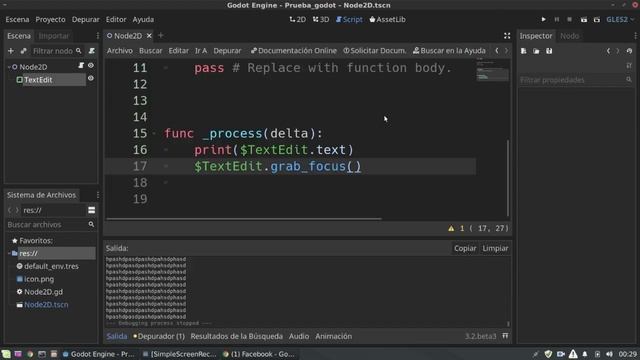Open Documentación Online link
Image resolution: width=640 pixels, height=360 pixels.
(x=294, y=51)
